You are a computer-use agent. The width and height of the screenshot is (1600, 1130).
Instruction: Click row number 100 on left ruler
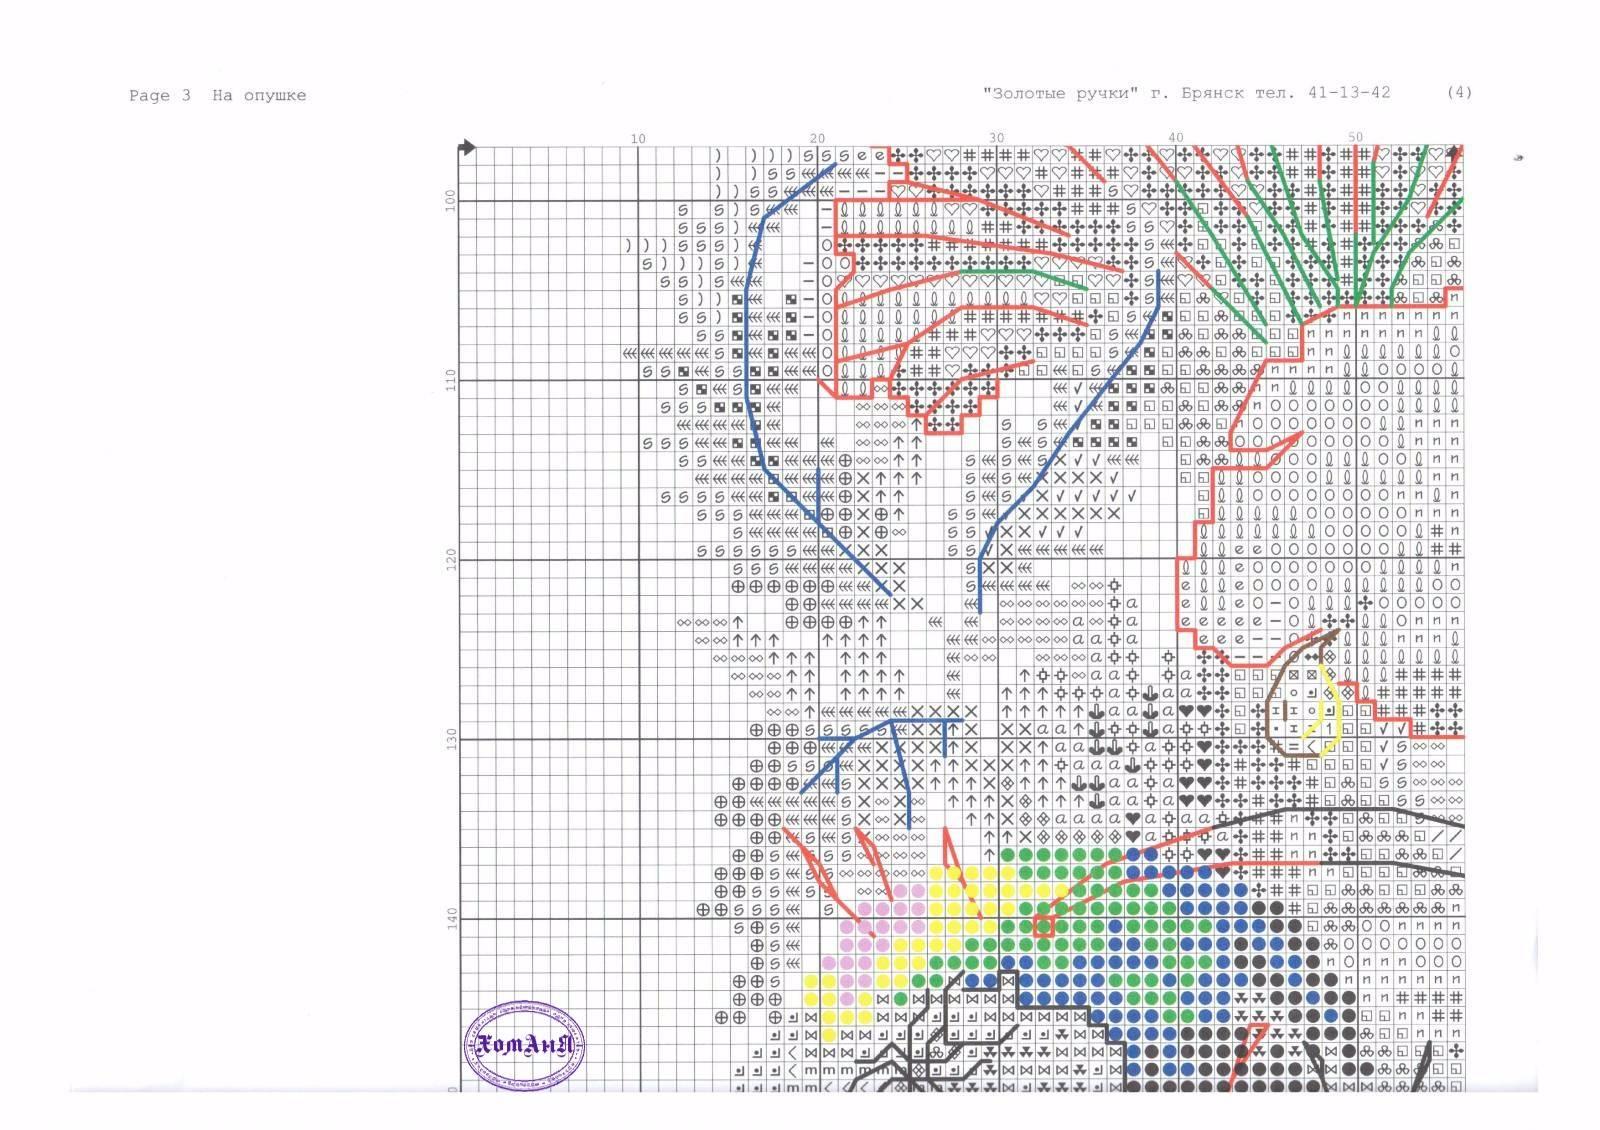tap(451, 199)
